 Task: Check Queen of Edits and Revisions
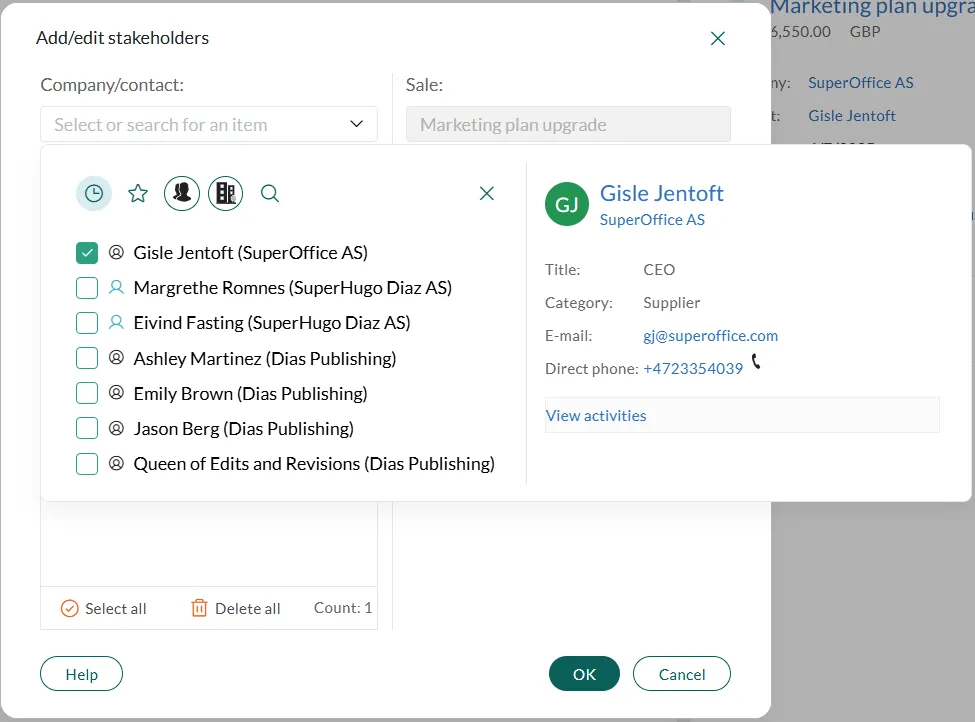(87, 464)
